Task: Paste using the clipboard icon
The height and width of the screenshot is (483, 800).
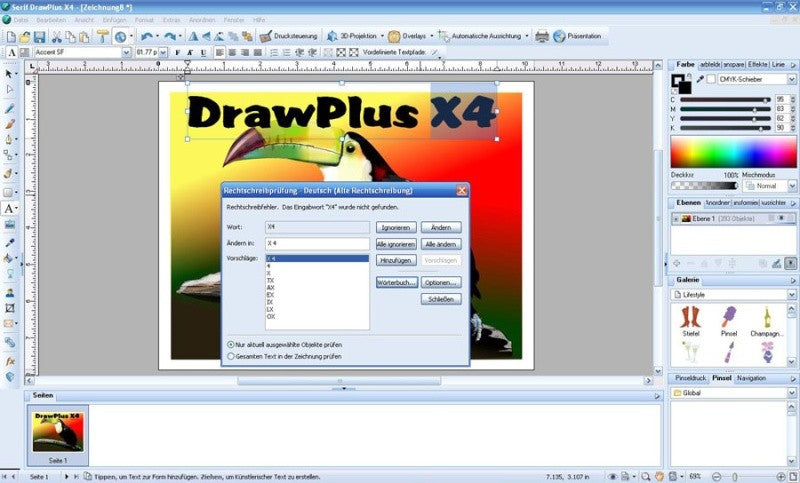Action: pos(84,37)
